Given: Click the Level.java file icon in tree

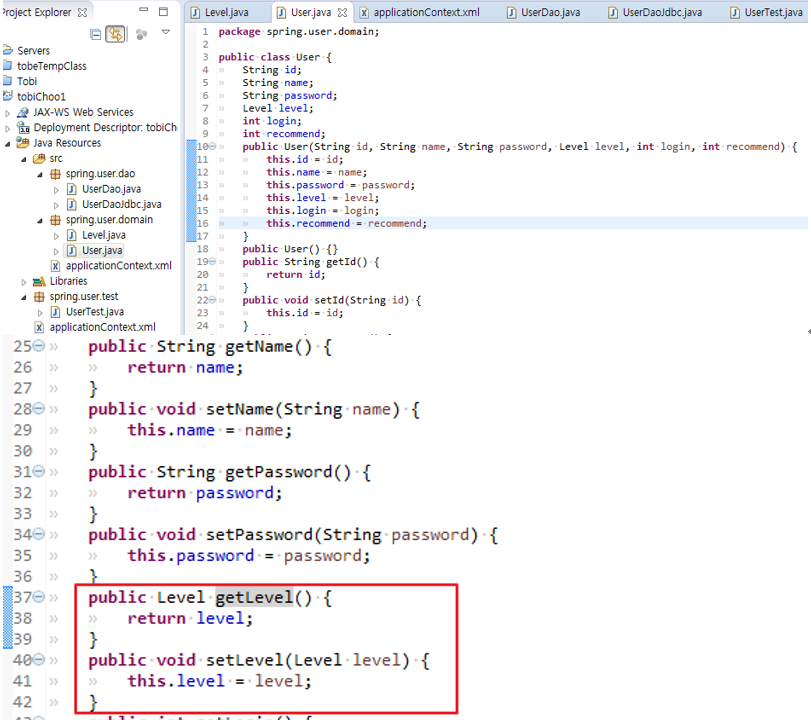Looking at the screenshot, I should click(72, 235).
